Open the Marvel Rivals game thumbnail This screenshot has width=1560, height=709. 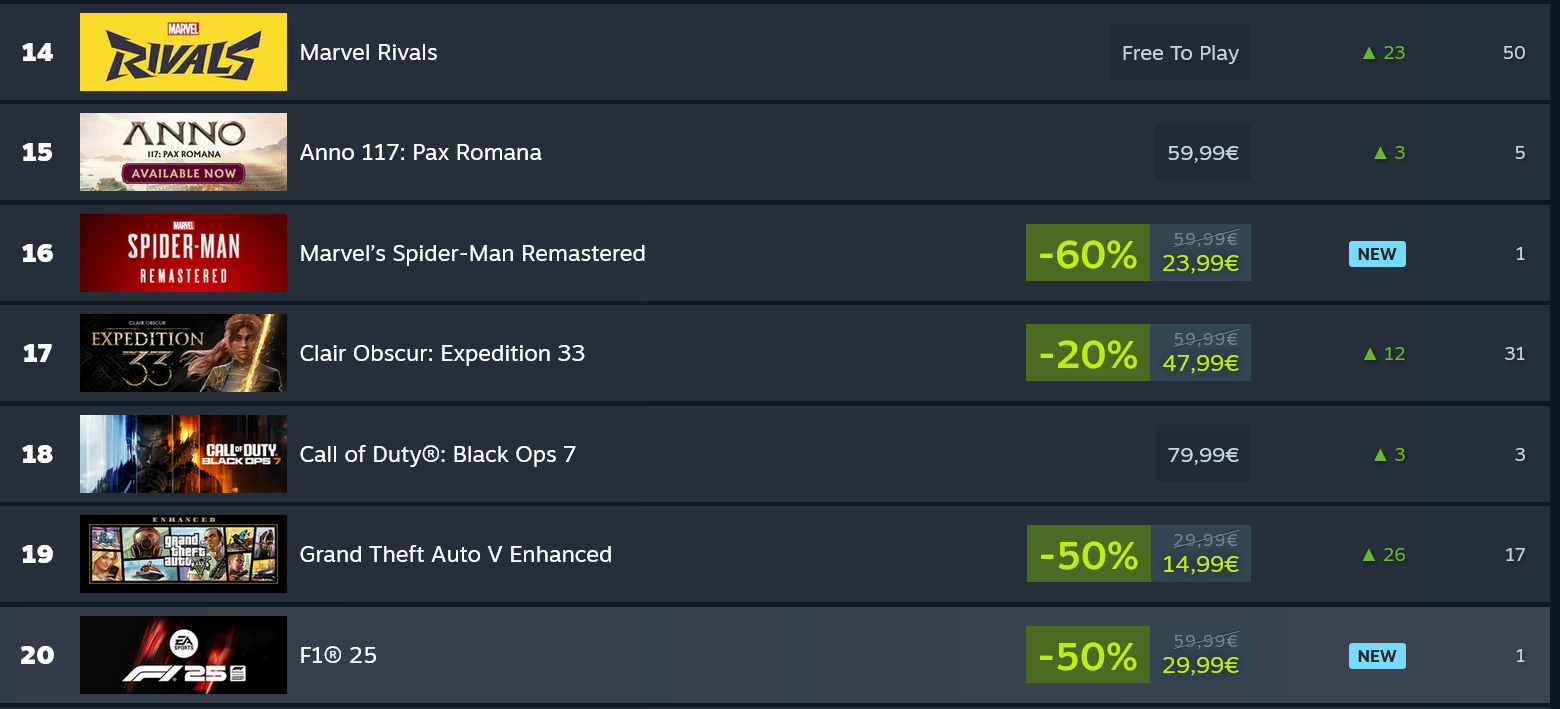(x=183, y=52)
